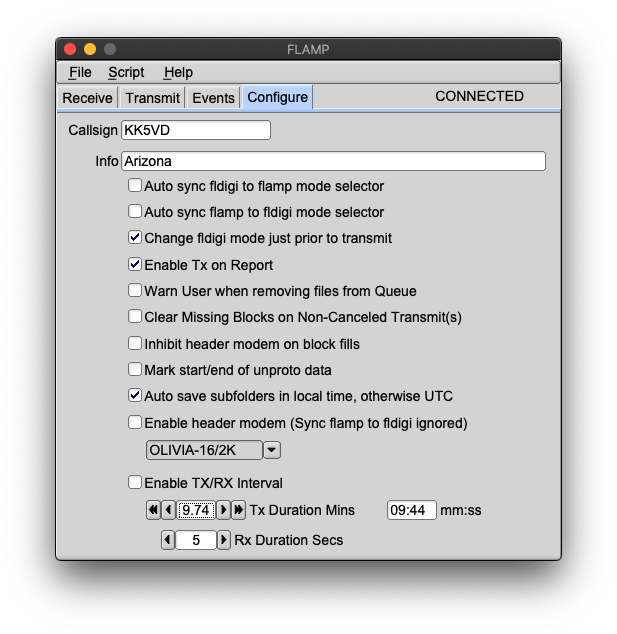Increase Tx Duration by large step double-arrow

tap(238, 510)
